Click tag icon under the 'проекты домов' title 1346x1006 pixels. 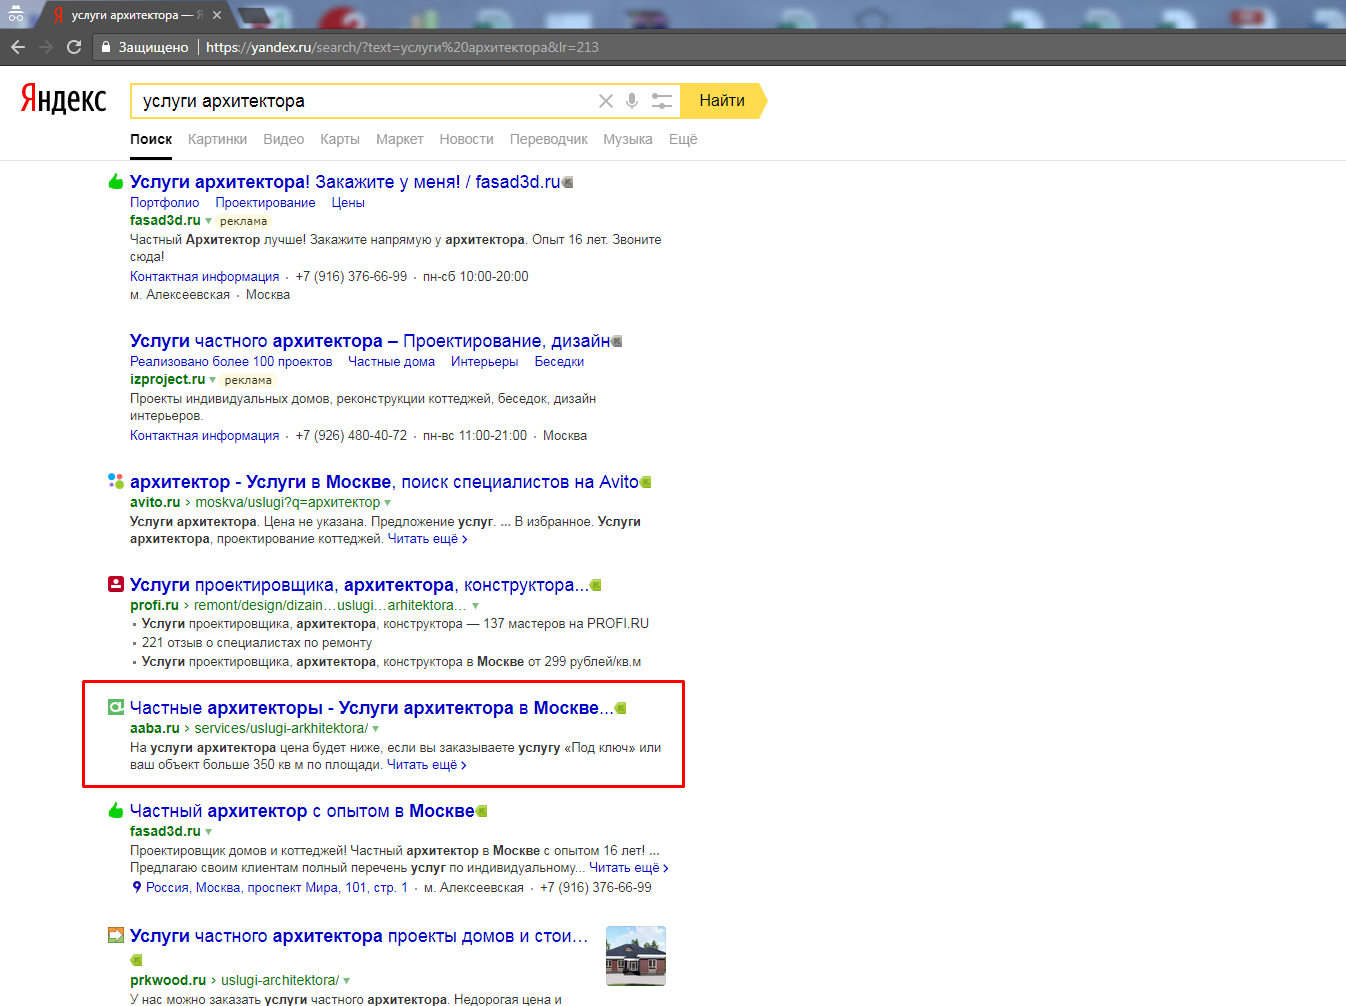click(137, 960)
